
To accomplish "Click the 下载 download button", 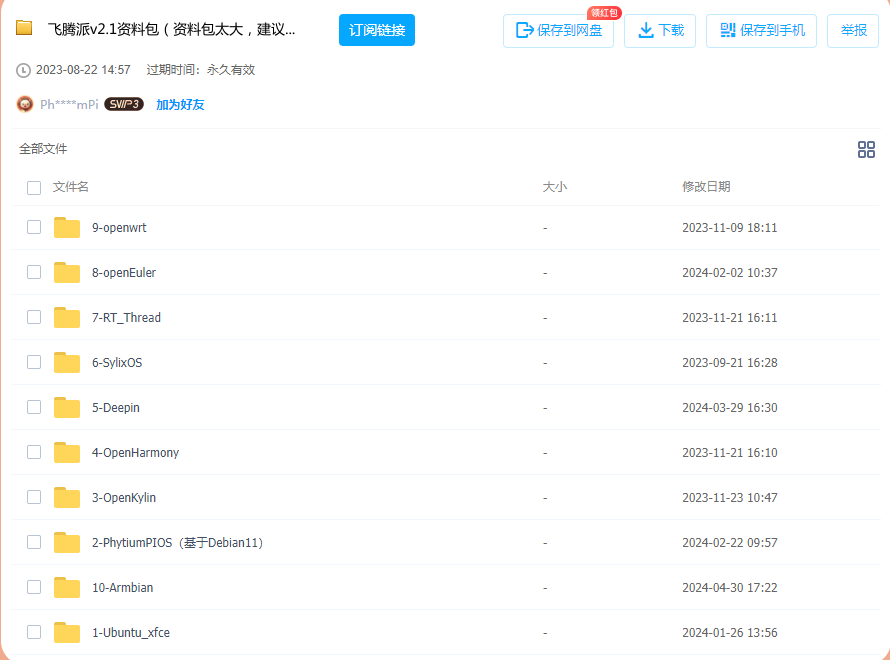I will [x=660, y=31].
